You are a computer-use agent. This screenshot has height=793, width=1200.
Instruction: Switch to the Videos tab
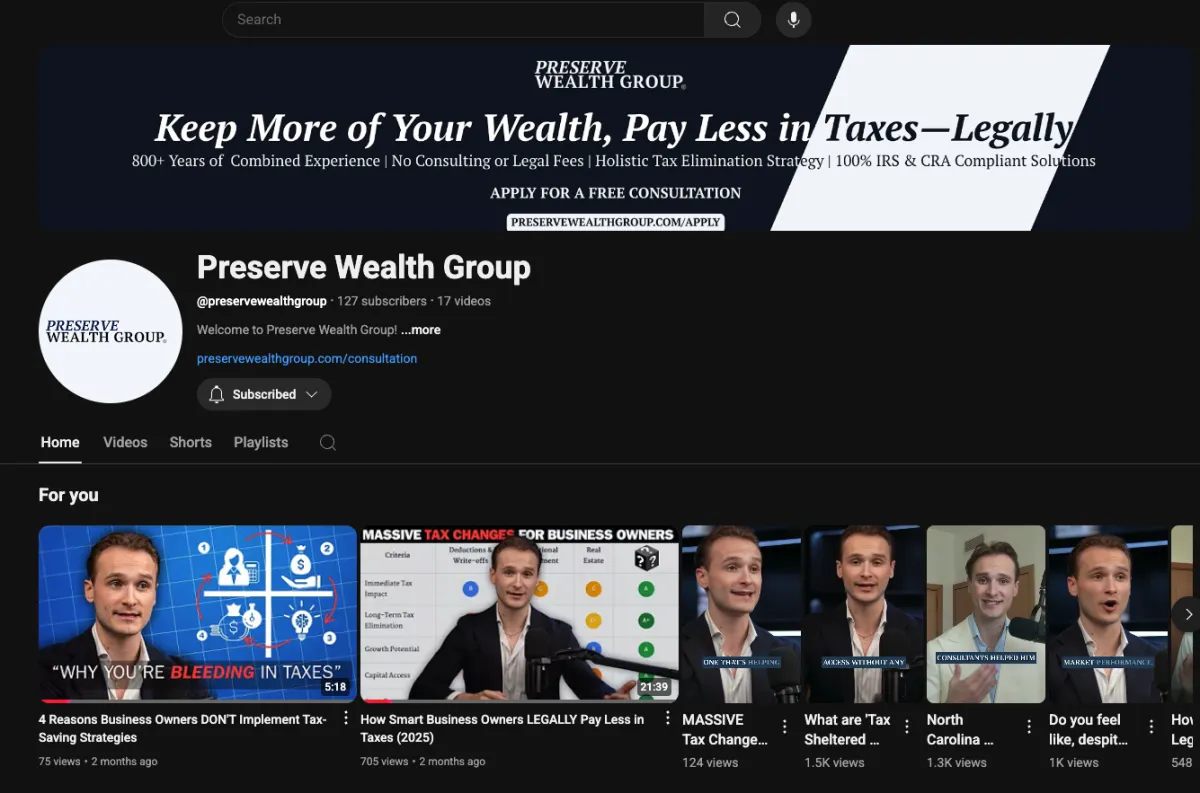tap(125, 442)
